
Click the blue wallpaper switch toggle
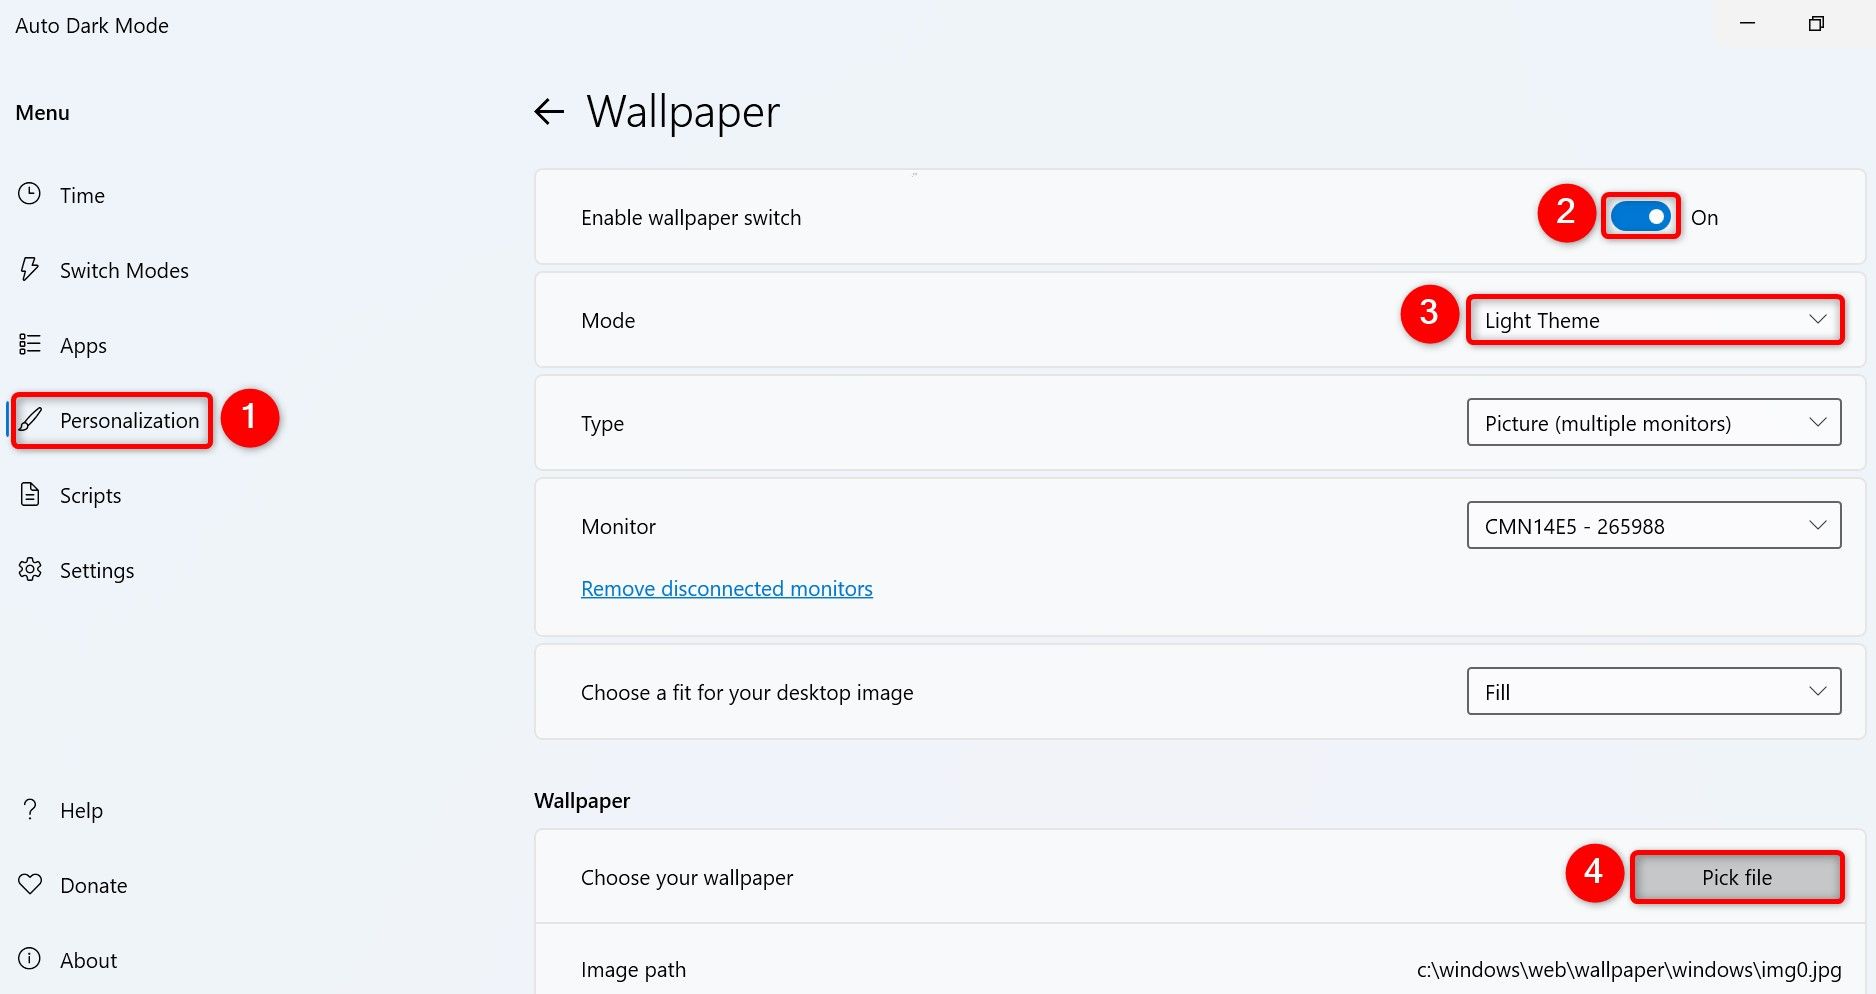pyautogui.click(x=1639, y=216)
